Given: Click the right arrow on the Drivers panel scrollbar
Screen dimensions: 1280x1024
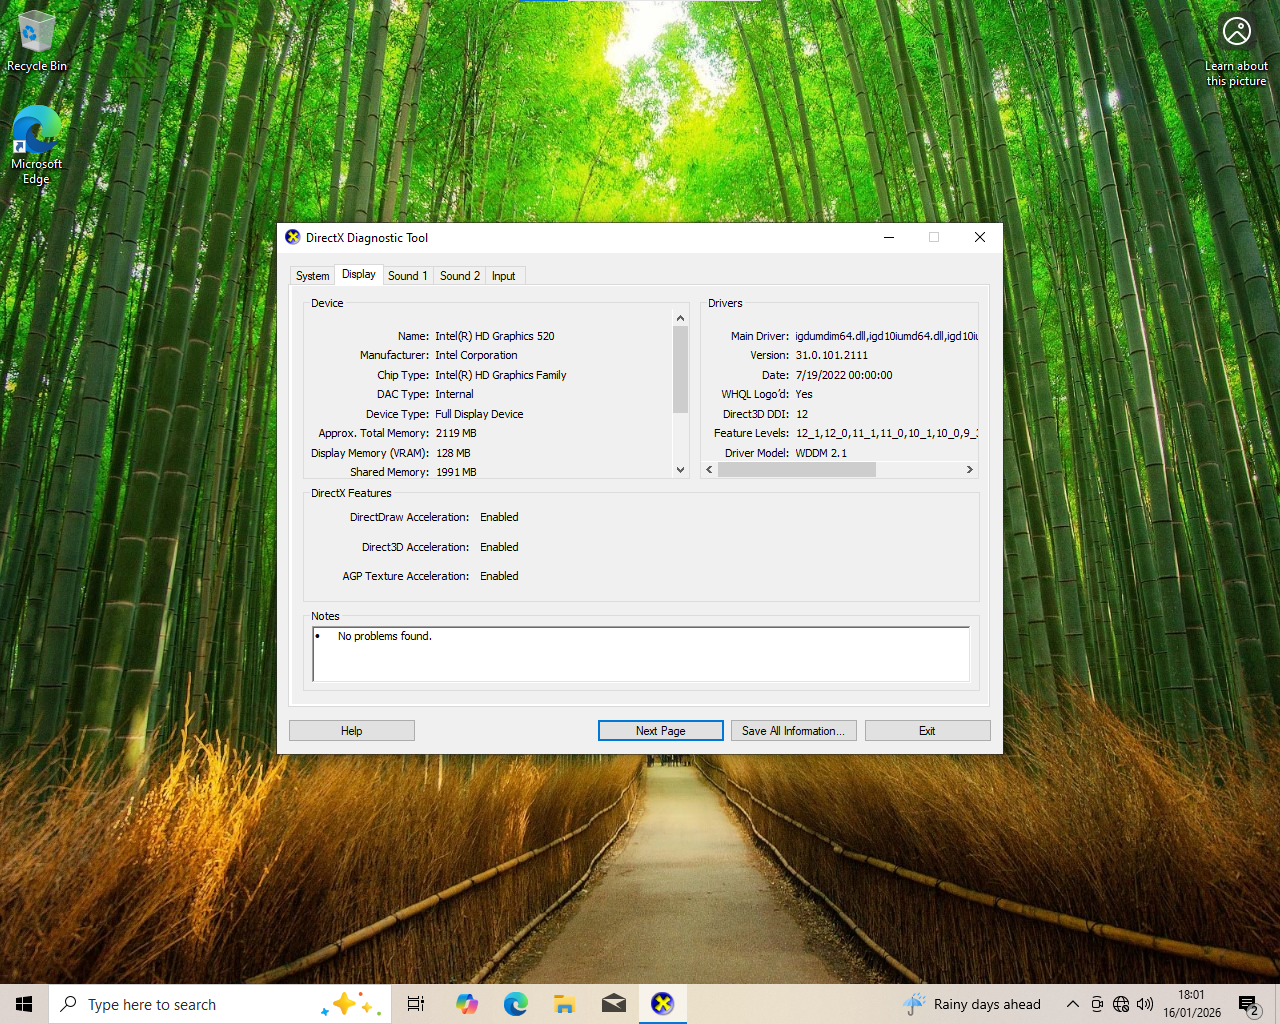Looking at the screenshot, I should pos(968,469).
